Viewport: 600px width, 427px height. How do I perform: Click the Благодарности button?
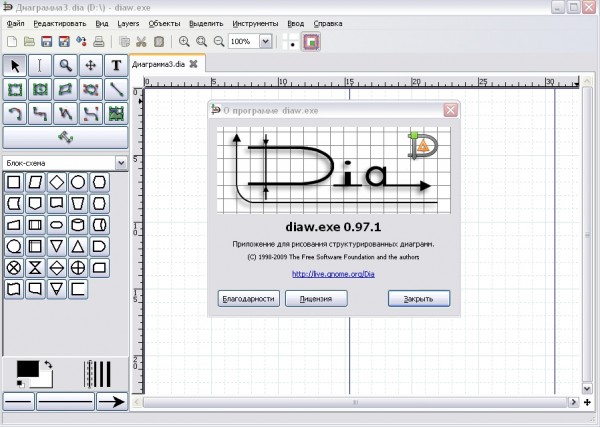point(249,299)
